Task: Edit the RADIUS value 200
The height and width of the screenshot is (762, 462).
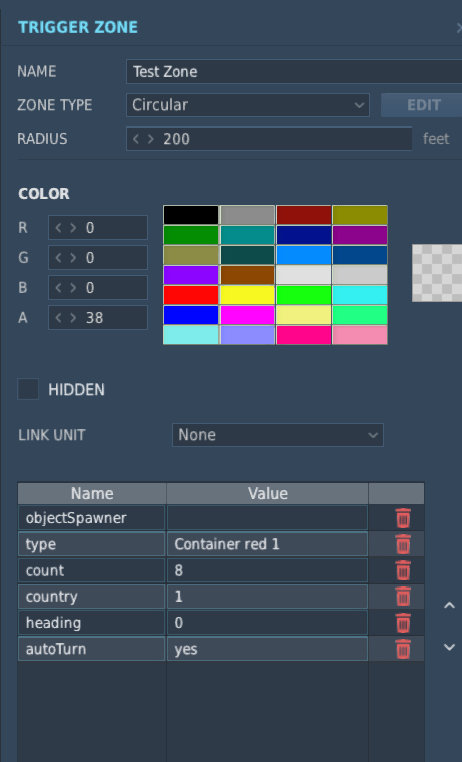Action: click(x=269, y=139)
